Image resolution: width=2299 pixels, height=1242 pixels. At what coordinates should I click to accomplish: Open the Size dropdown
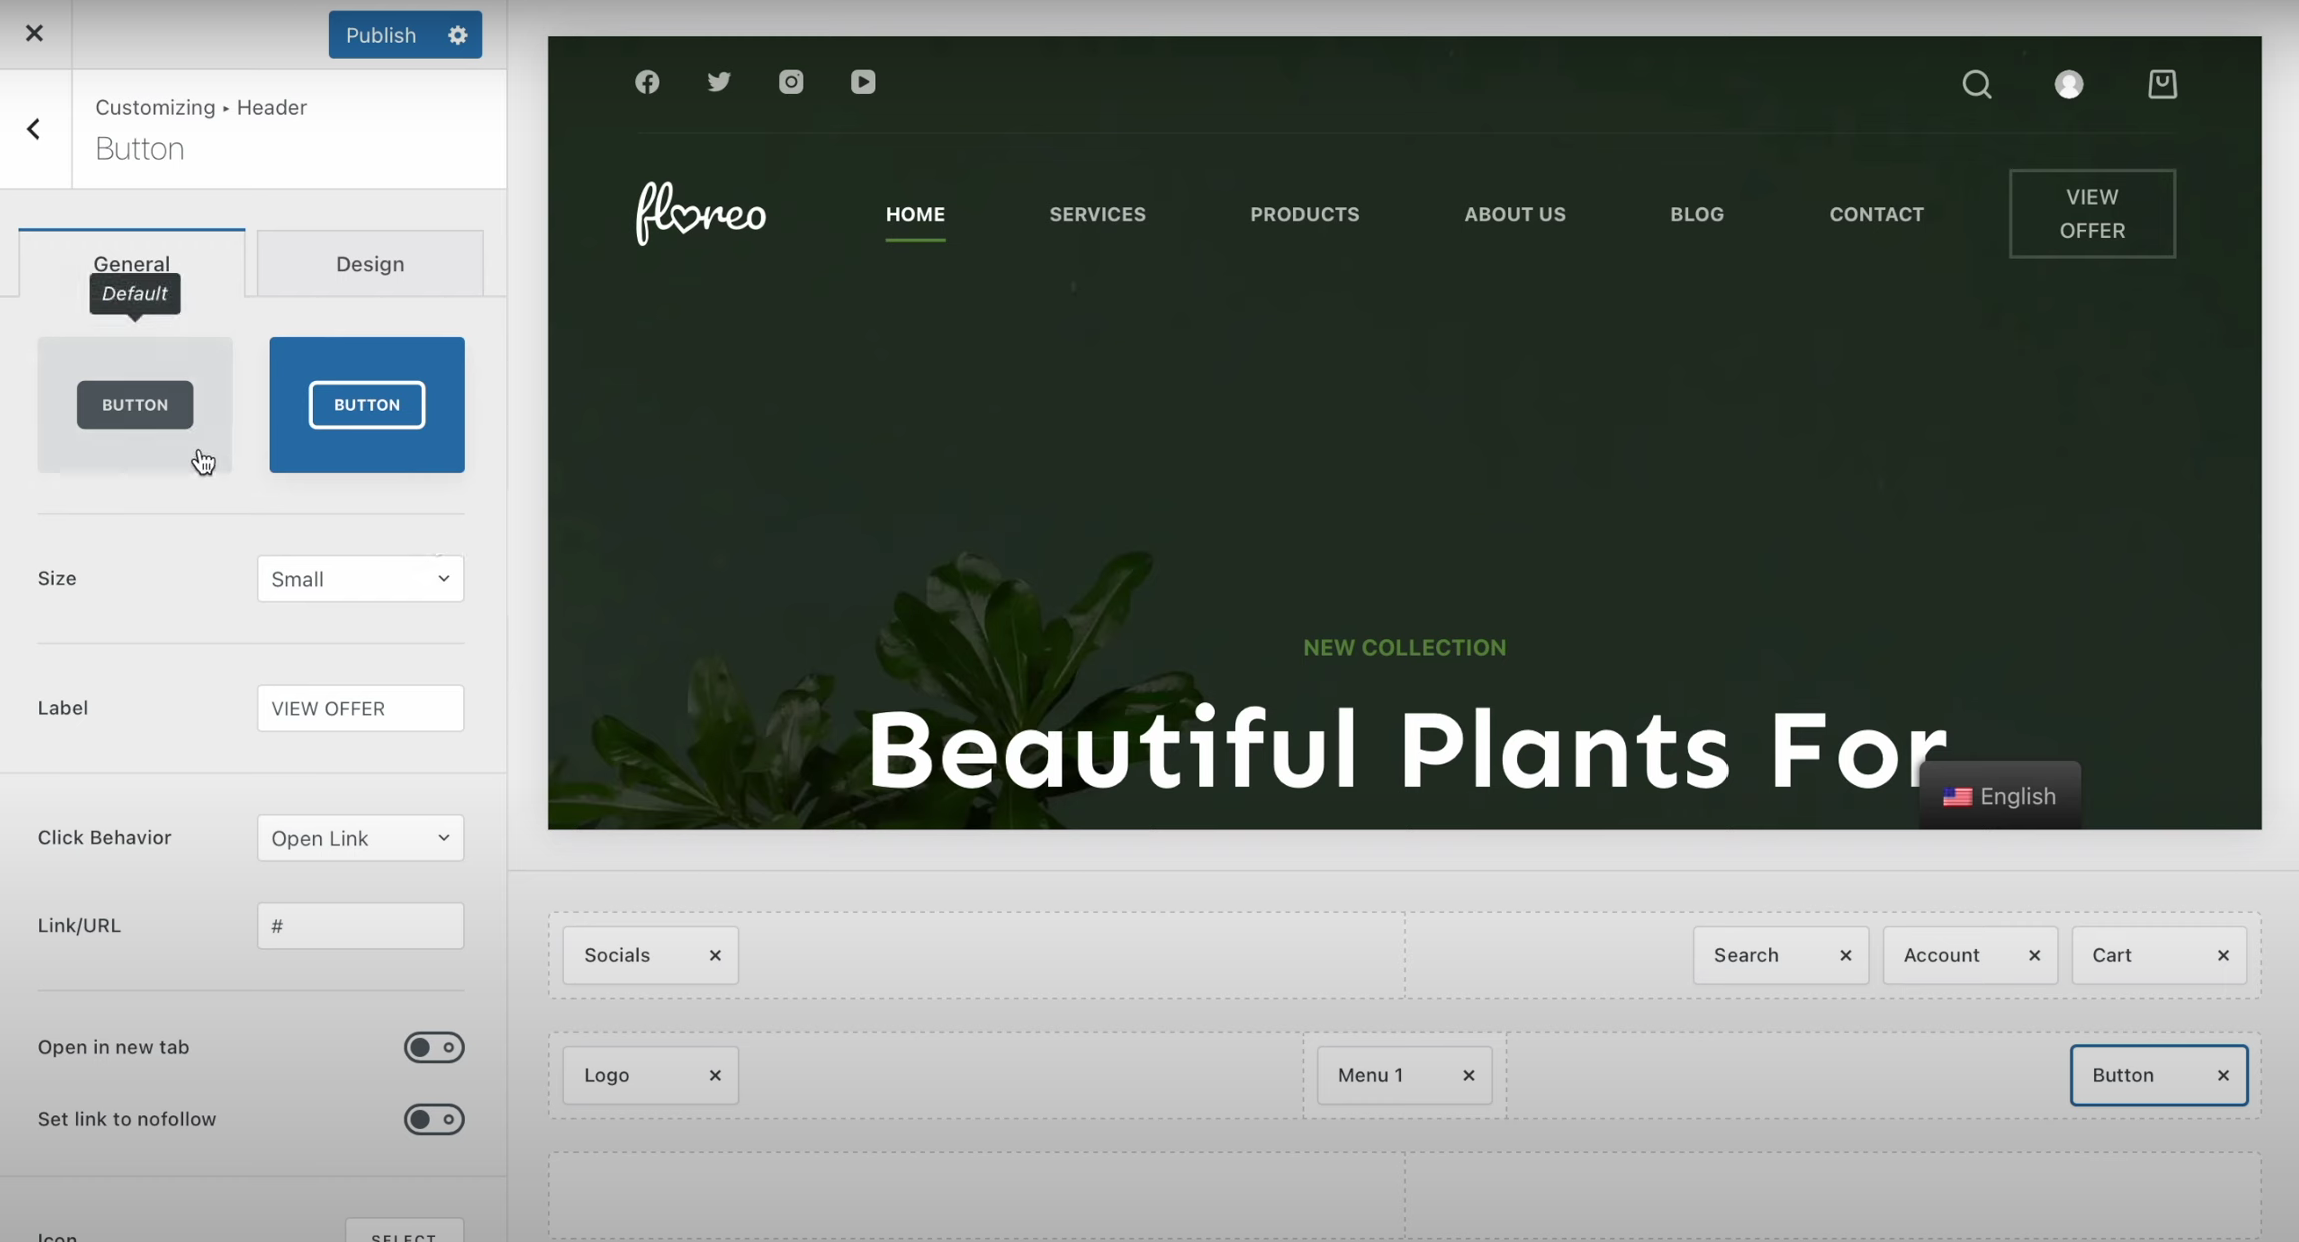pyautogui.click(x=360, y=579)
